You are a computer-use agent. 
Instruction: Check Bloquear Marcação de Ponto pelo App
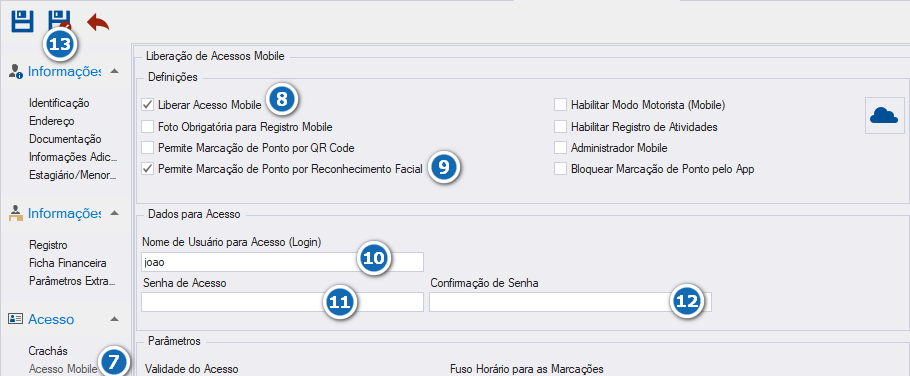[x=560, y=169]
